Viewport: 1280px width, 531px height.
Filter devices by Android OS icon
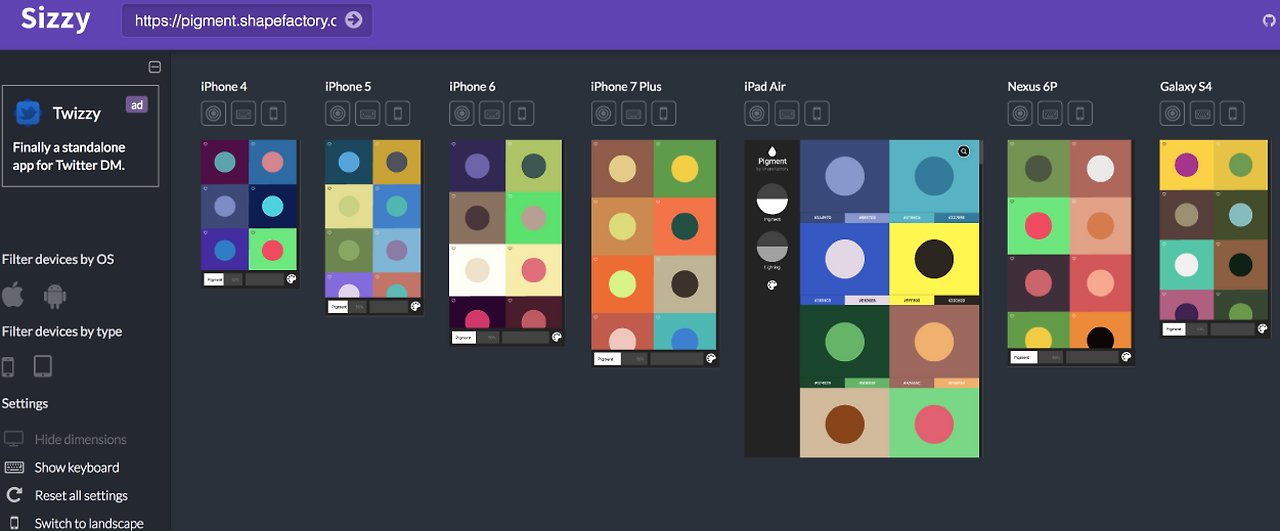click(x=54, y=296)
